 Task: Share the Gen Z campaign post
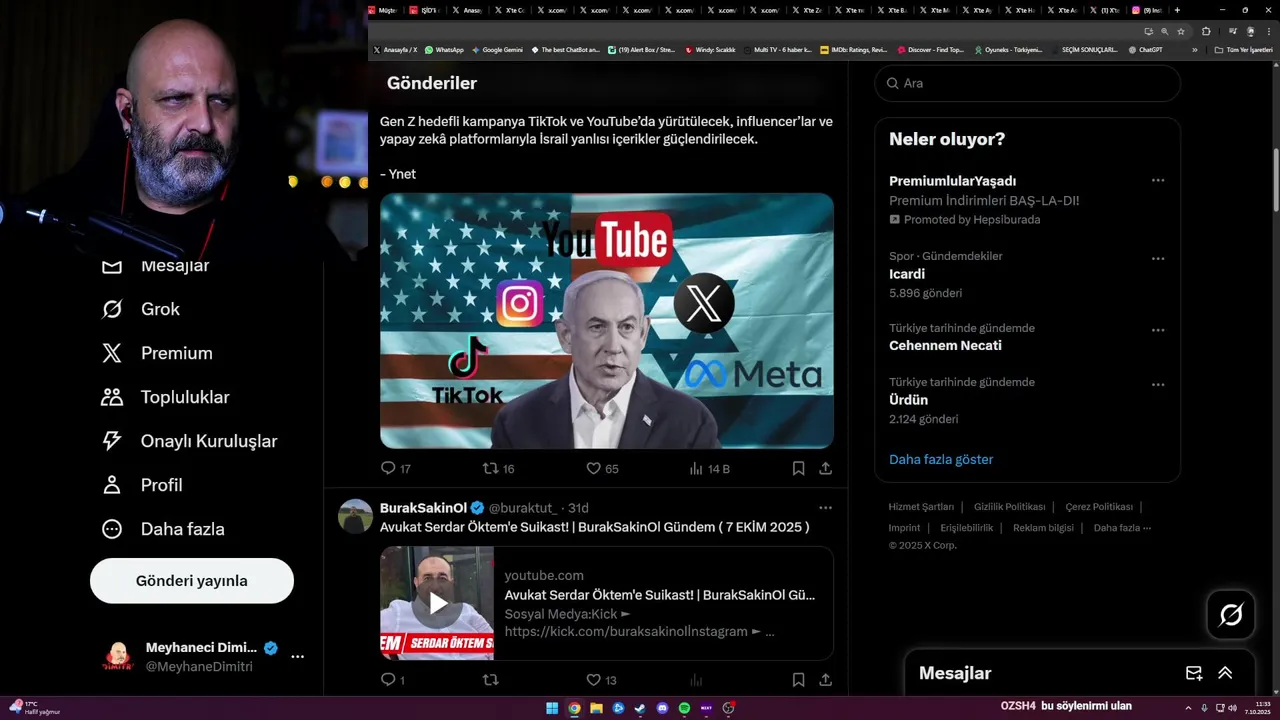tap(825, 468)
